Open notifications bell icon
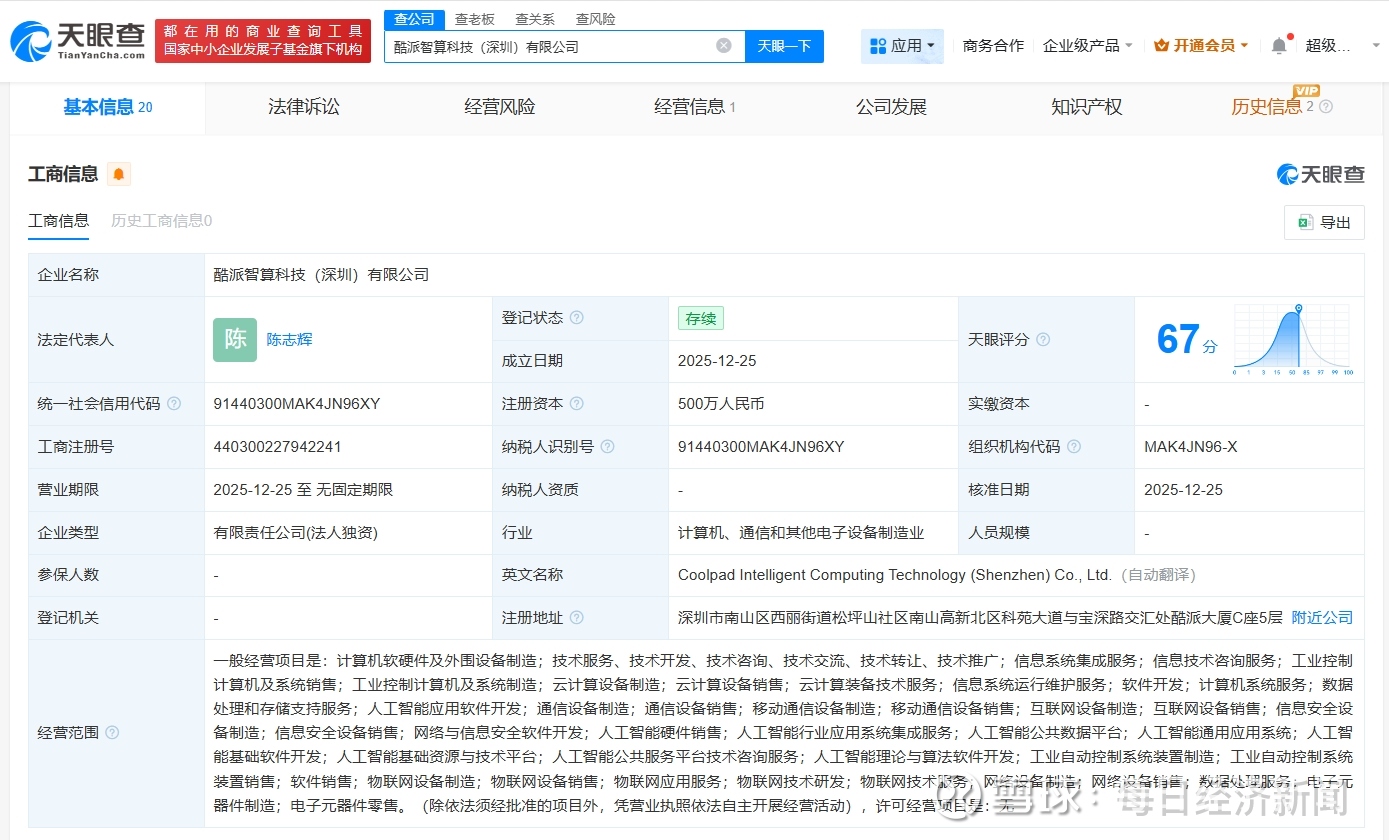This screenshot has height=840, width=1389. pos(1279,46)
